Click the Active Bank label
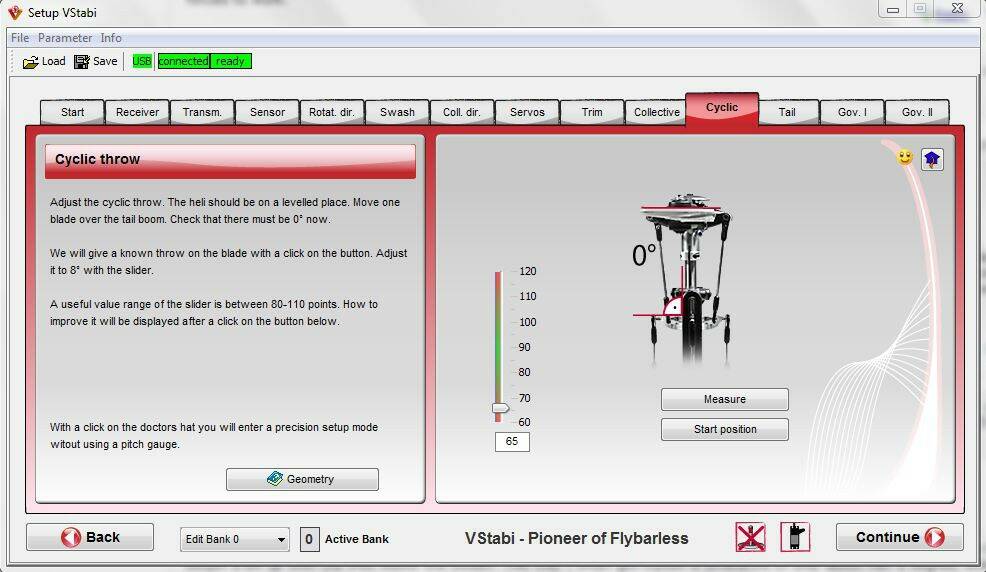The image size is (986, 572). point(357,539)
